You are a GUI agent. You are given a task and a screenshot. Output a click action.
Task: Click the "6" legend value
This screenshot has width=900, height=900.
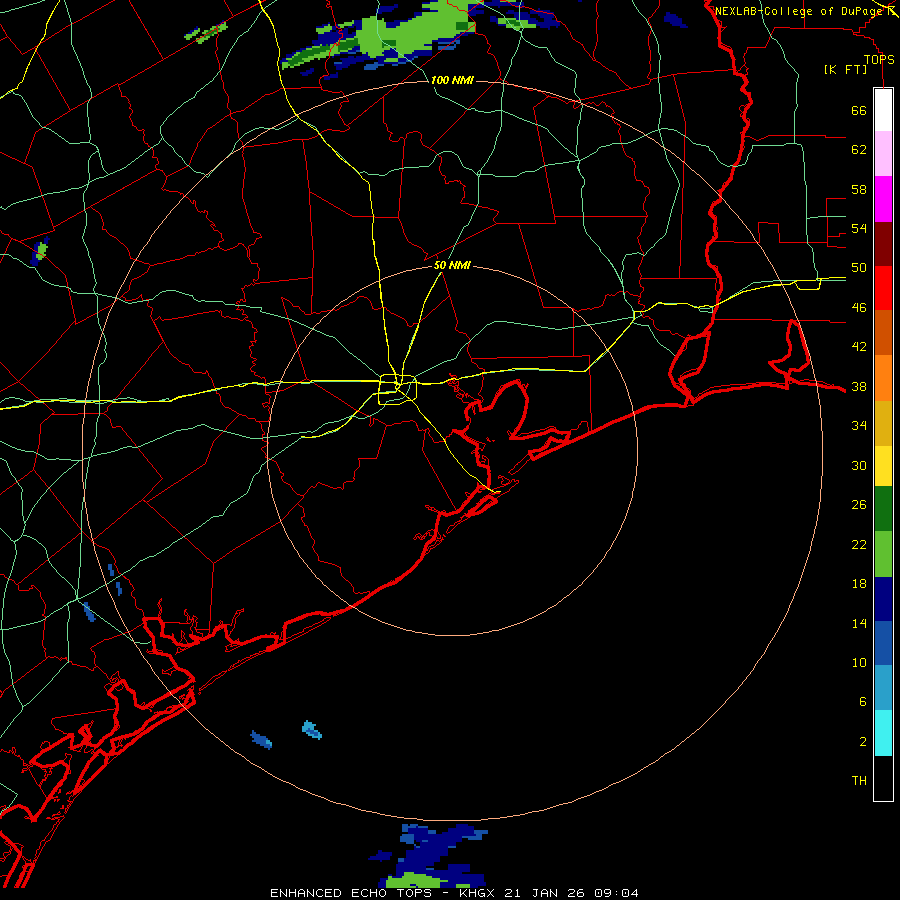862,702
